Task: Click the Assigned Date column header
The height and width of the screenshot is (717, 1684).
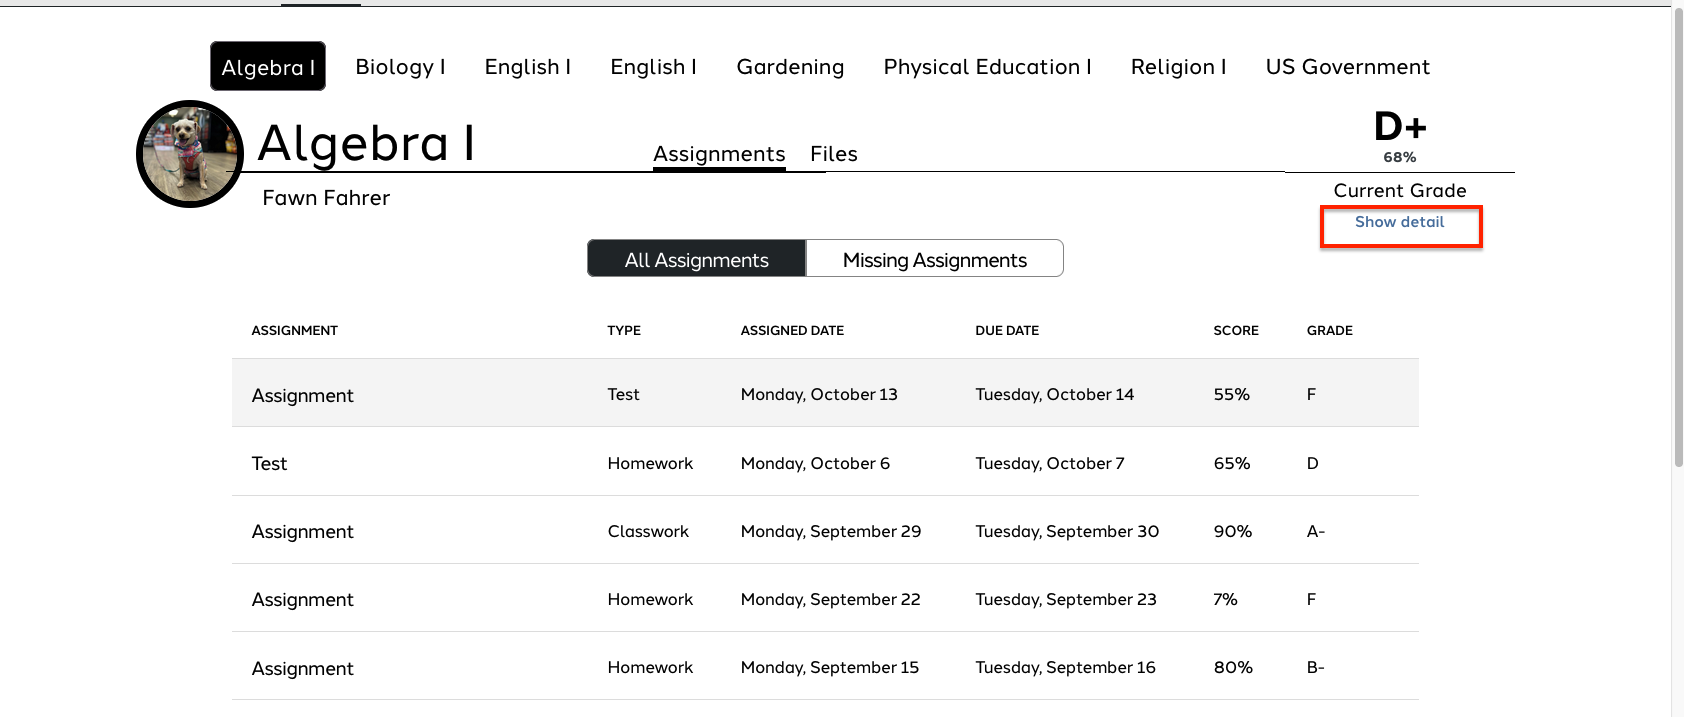Action: [x=792, y=331]
